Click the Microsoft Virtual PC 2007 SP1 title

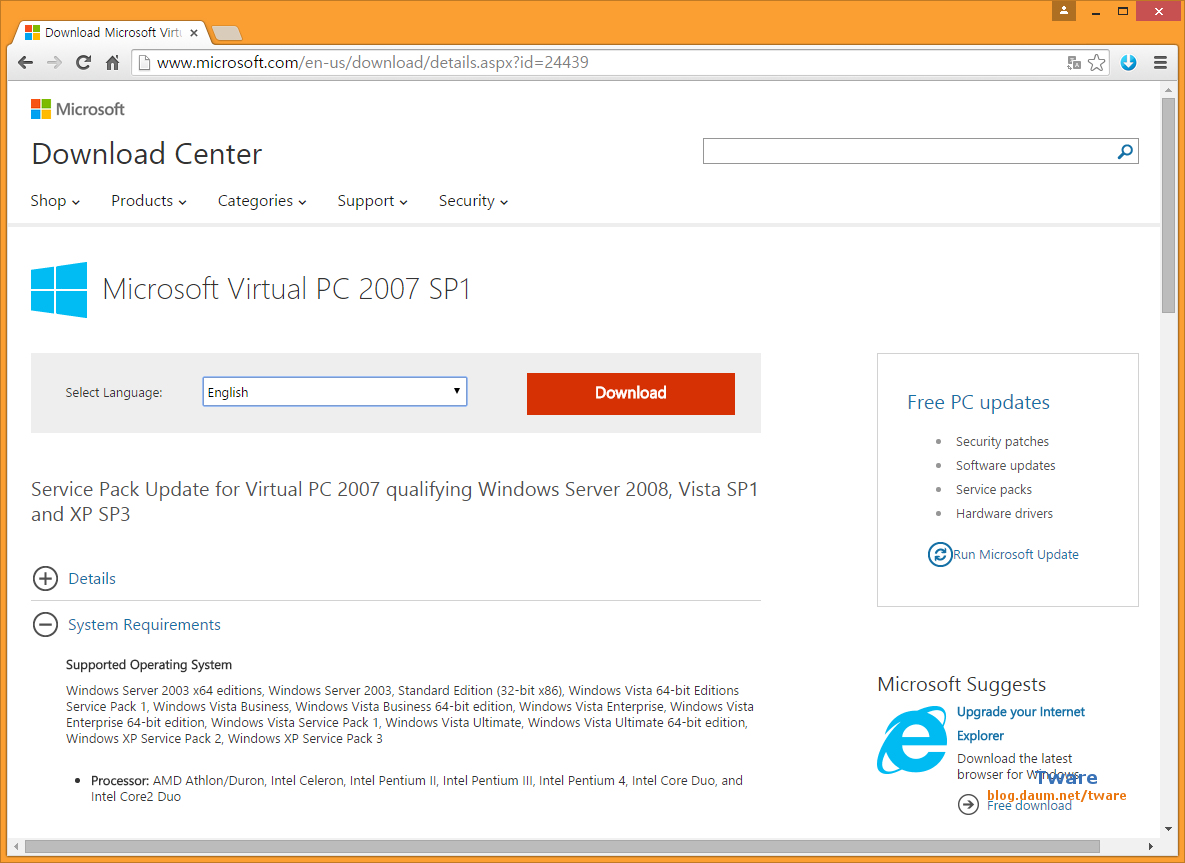point(286,289)
